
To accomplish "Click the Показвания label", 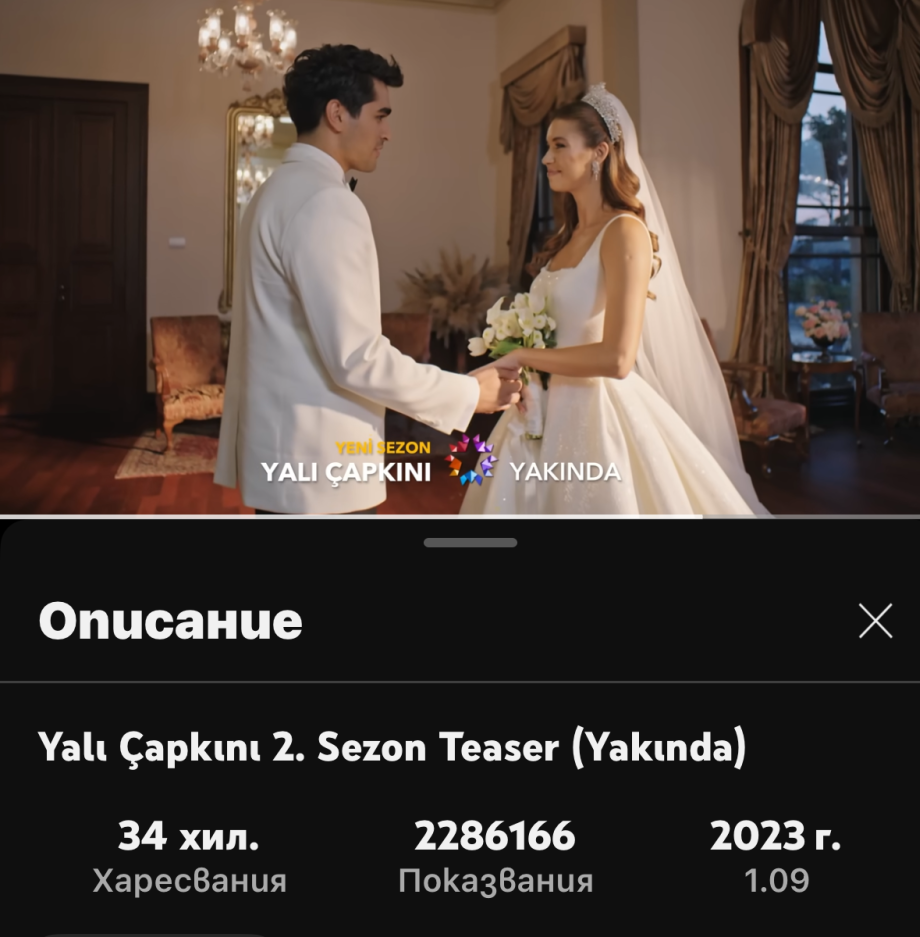I will [496, 881].
